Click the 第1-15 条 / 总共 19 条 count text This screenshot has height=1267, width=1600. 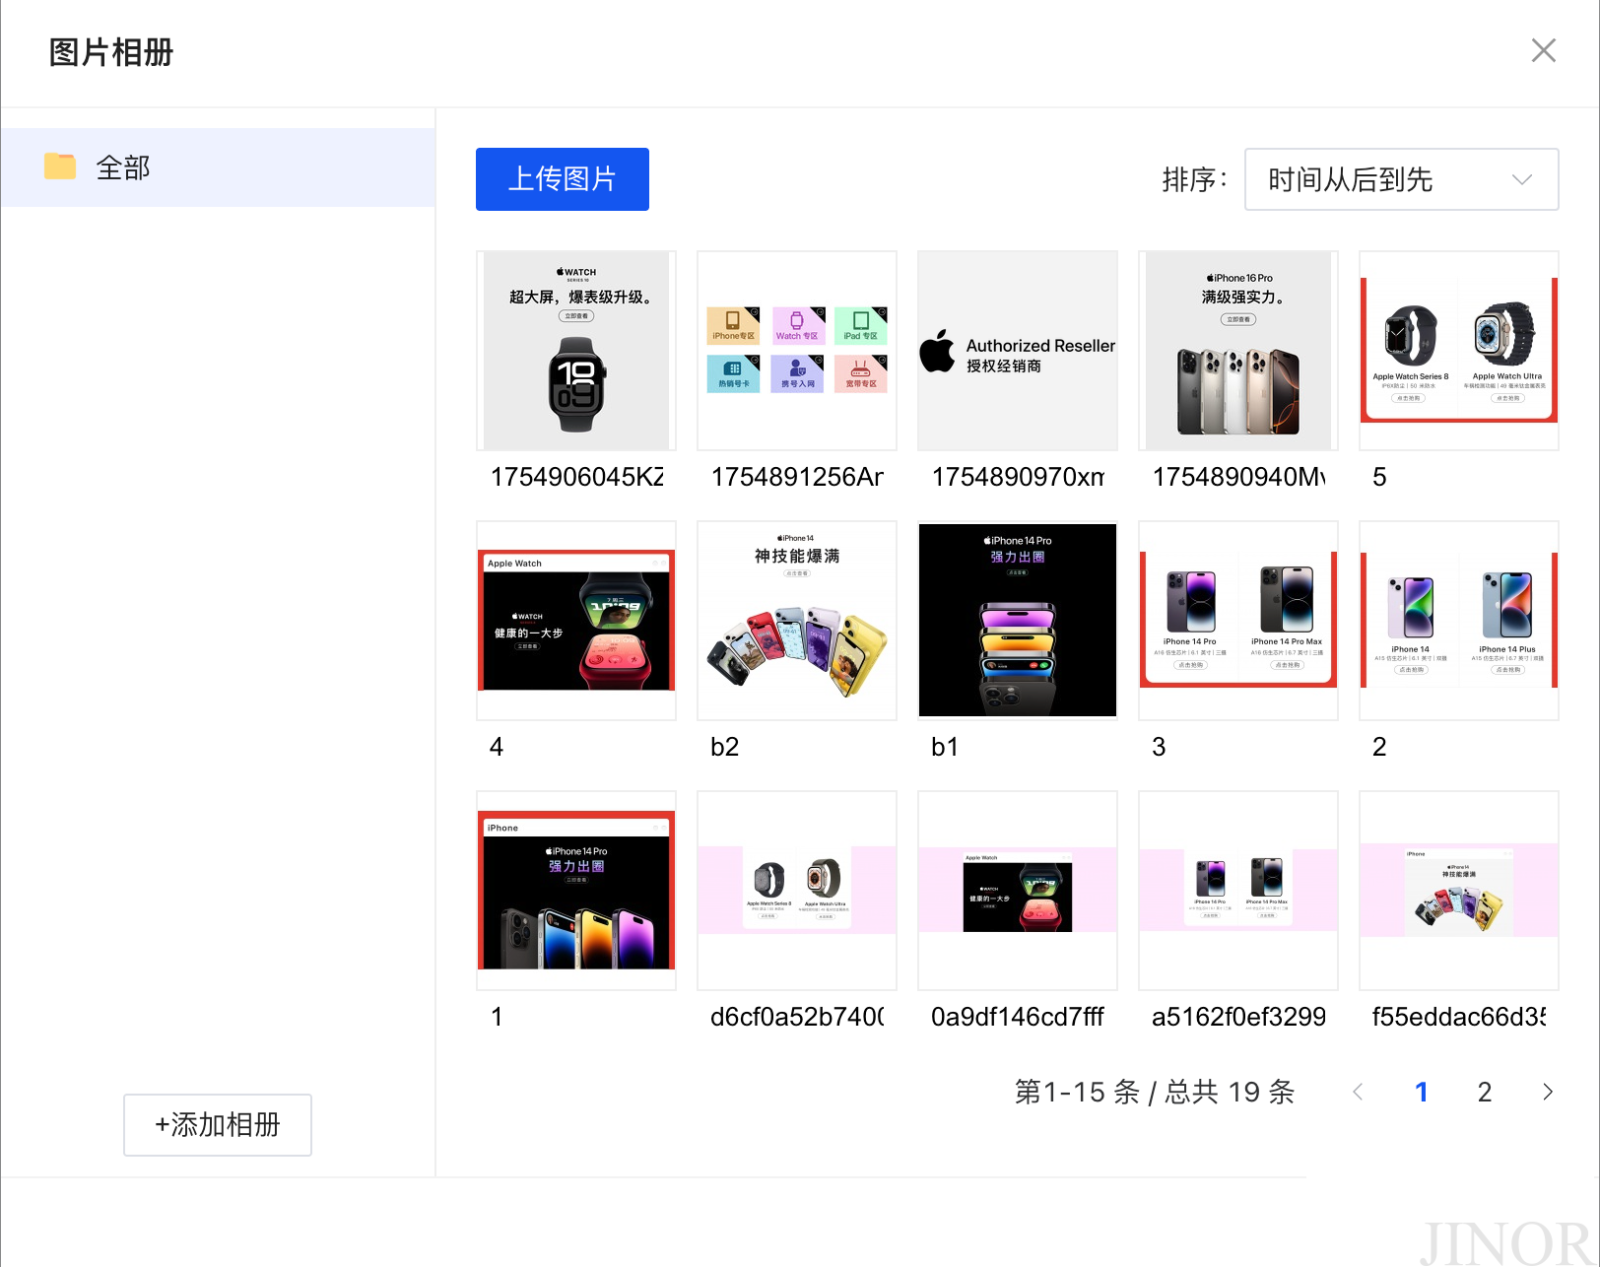point(1155,1092)
